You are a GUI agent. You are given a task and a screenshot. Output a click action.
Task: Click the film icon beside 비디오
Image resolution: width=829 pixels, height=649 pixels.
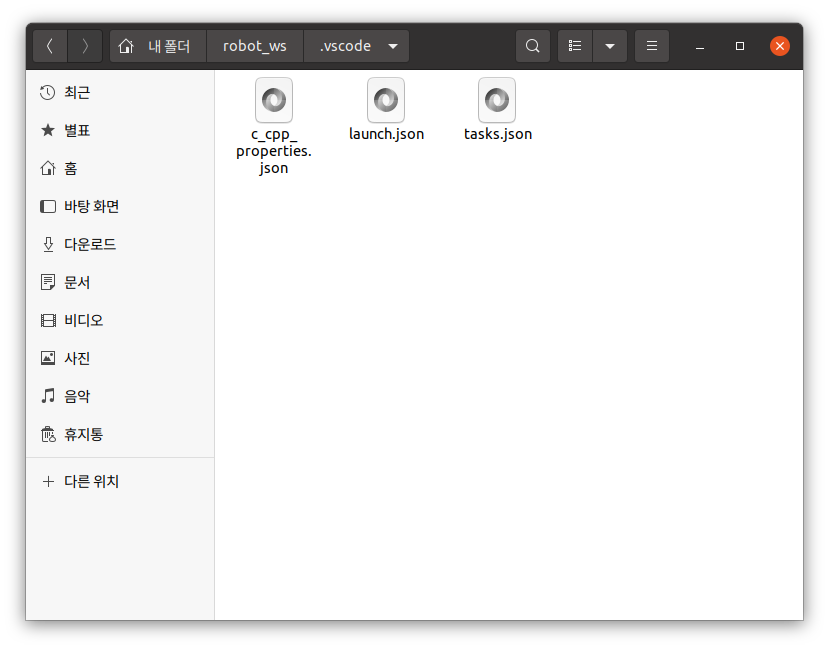pos(48,320)
